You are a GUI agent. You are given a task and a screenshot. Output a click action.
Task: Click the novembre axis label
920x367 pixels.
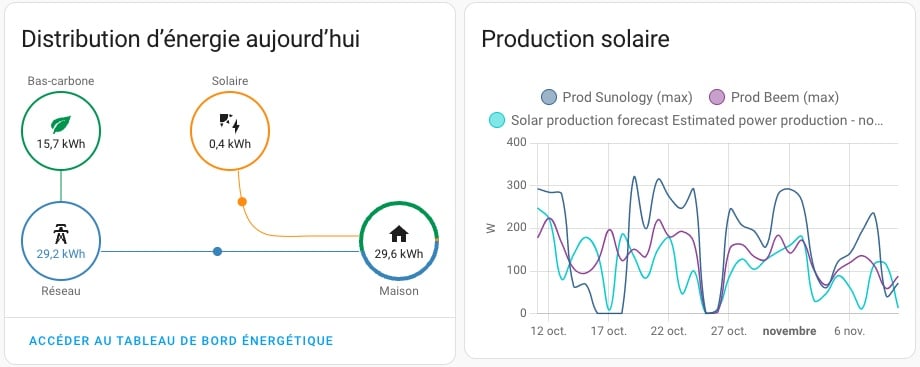coord(789,331)
